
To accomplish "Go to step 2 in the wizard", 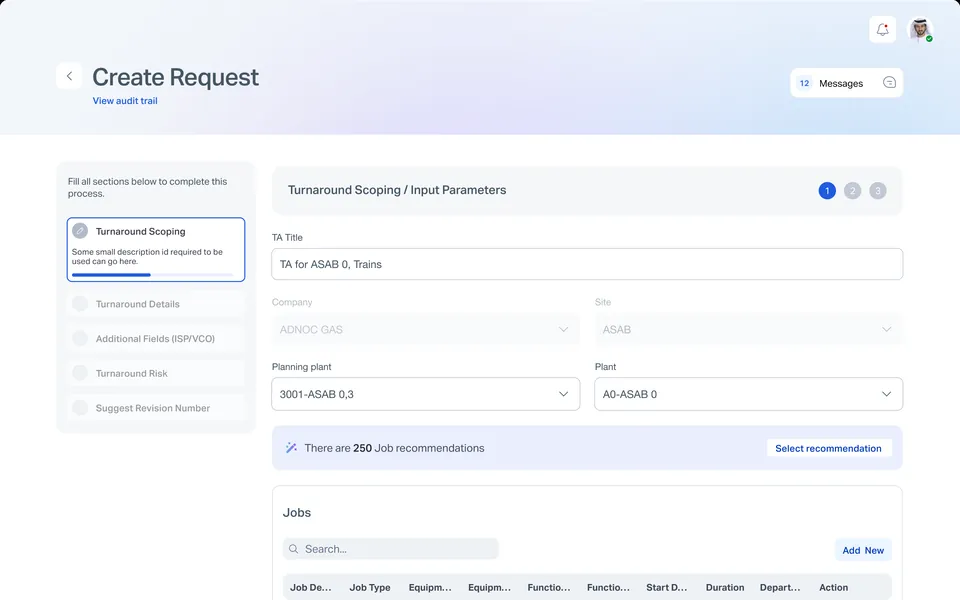I will click(x=852, y=190).
